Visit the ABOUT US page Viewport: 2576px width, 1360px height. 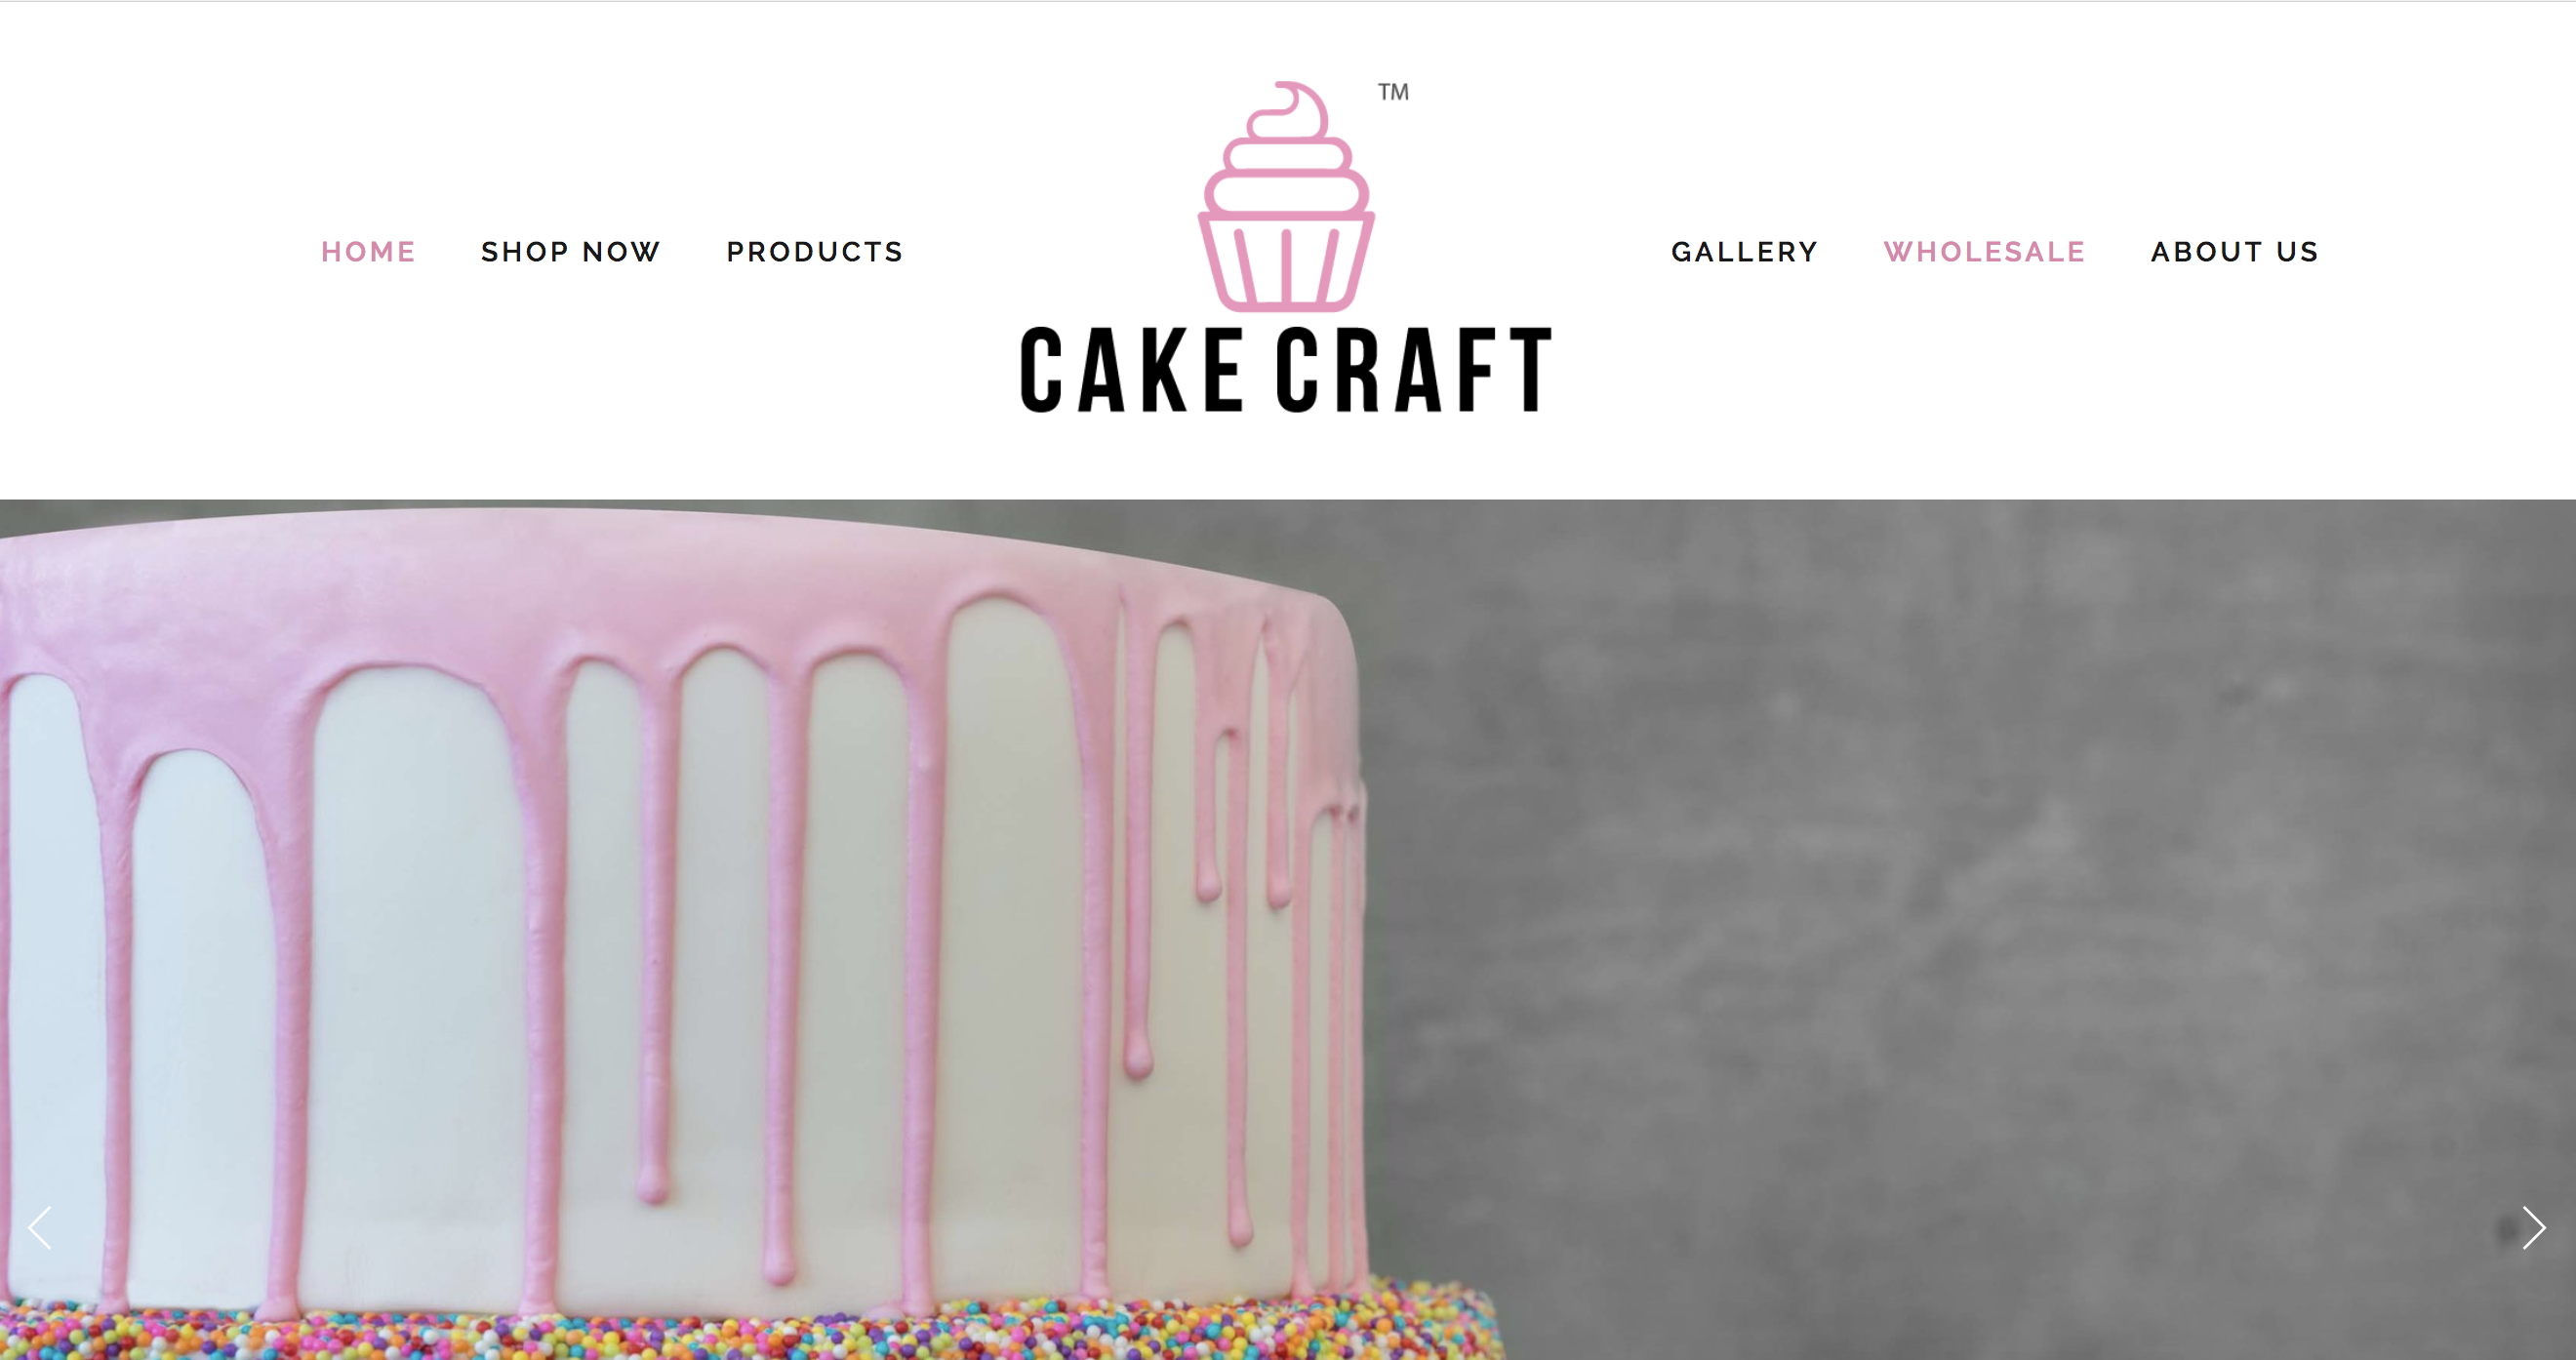2234,252
